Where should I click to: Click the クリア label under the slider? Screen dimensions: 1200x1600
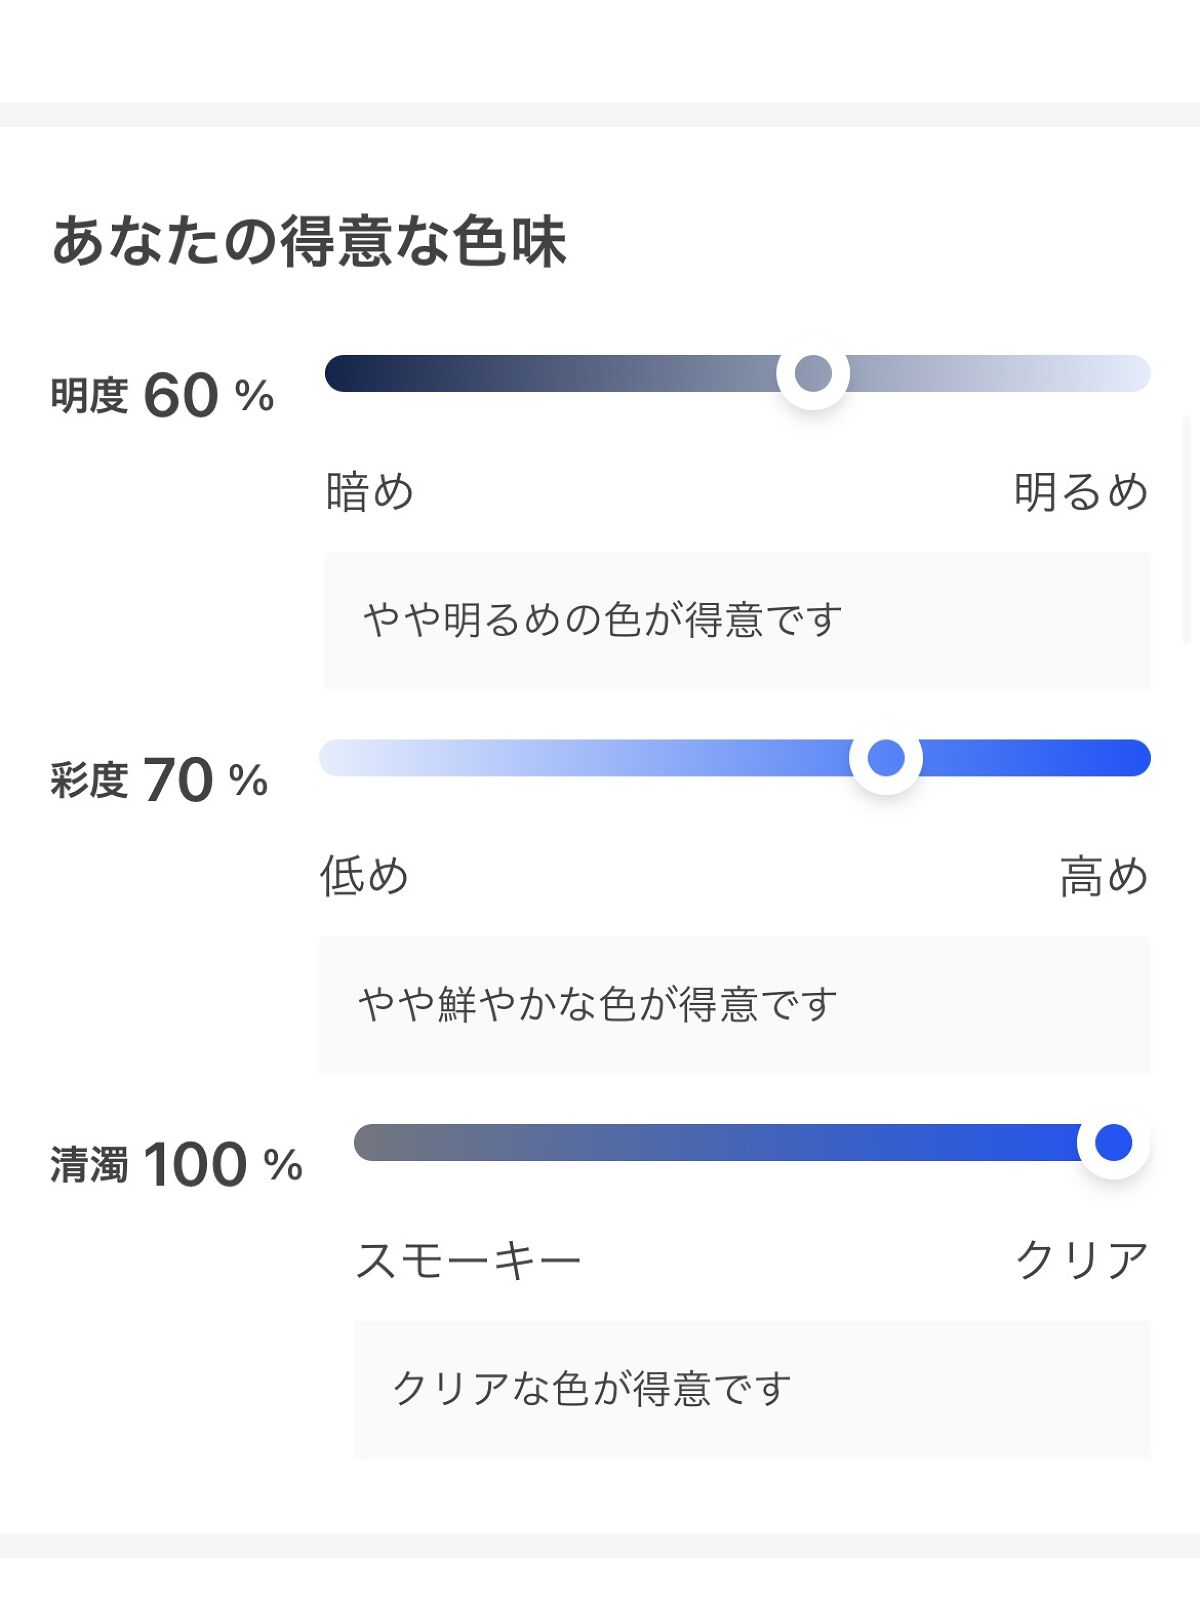[1081, 1260]
